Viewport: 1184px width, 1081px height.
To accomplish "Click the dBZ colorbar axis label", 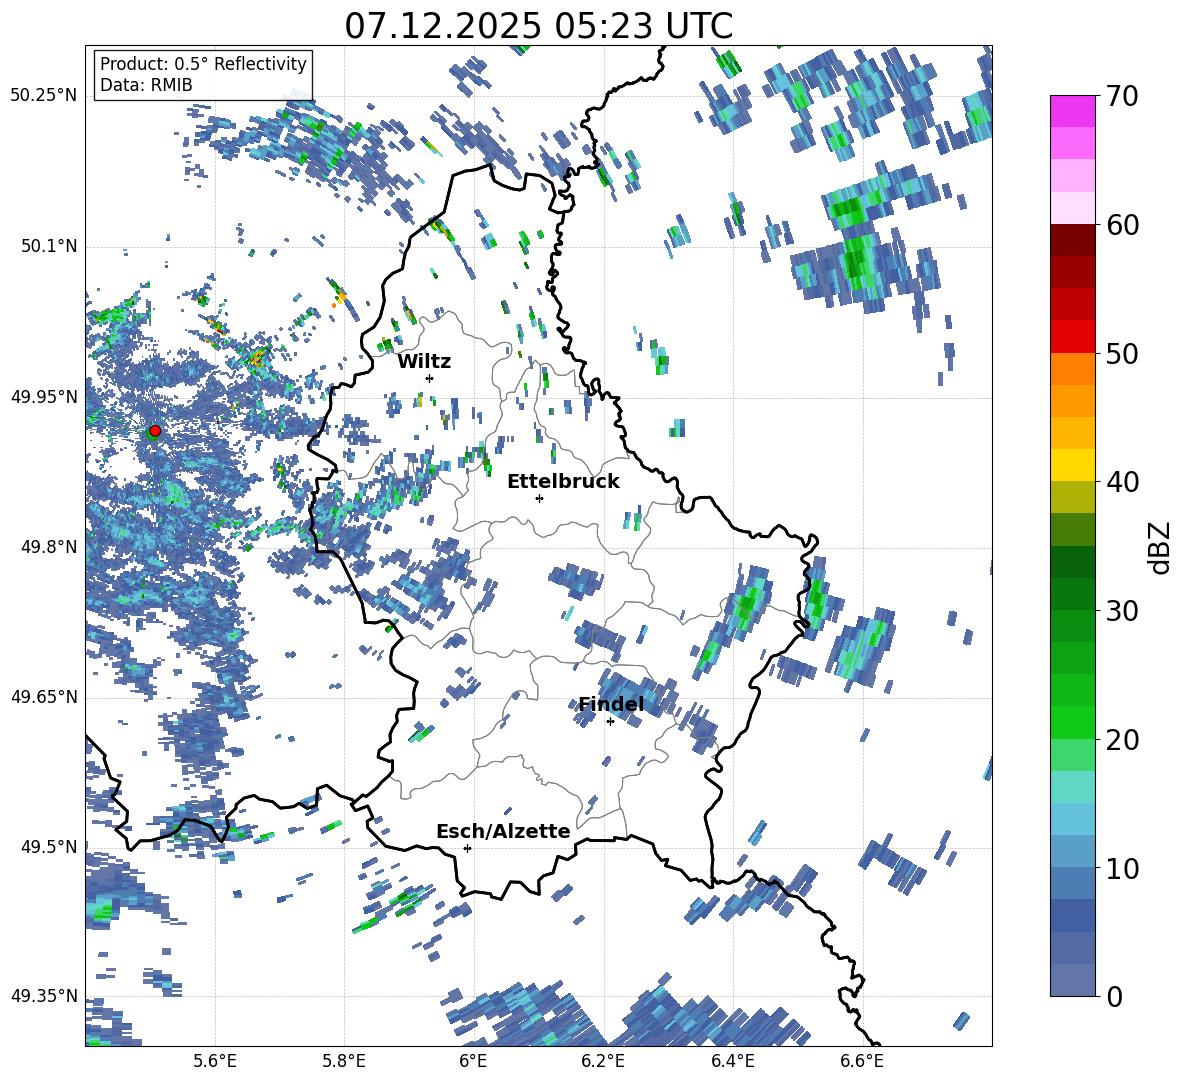I will (1161, 547).
